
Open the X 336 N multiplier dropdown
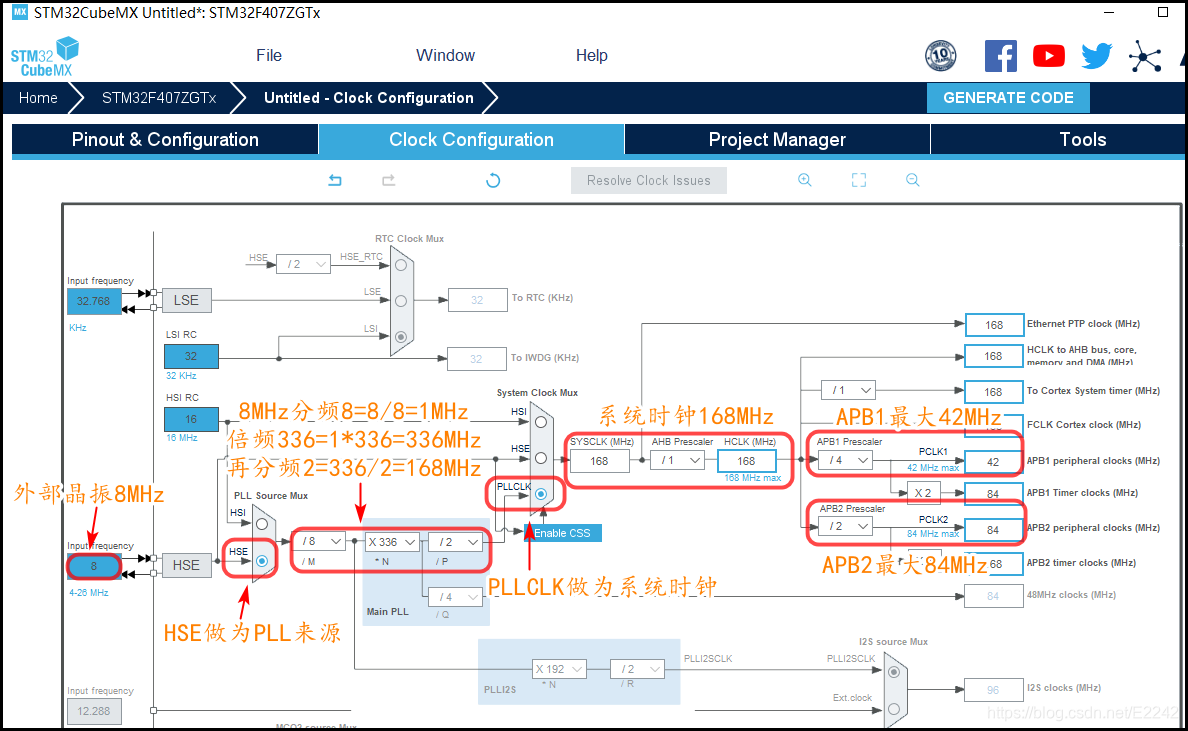click(392, 542)
